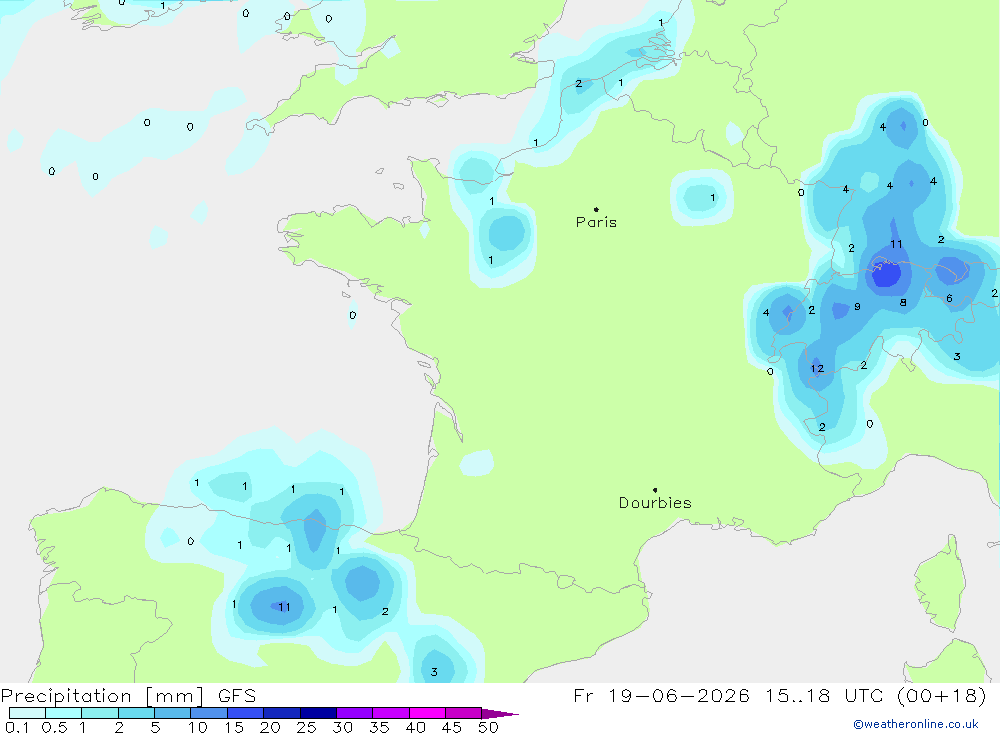Viewport: 1000px width, 733px height.
Task: Click the legend scale label "35"
Action: coord(379,727)
